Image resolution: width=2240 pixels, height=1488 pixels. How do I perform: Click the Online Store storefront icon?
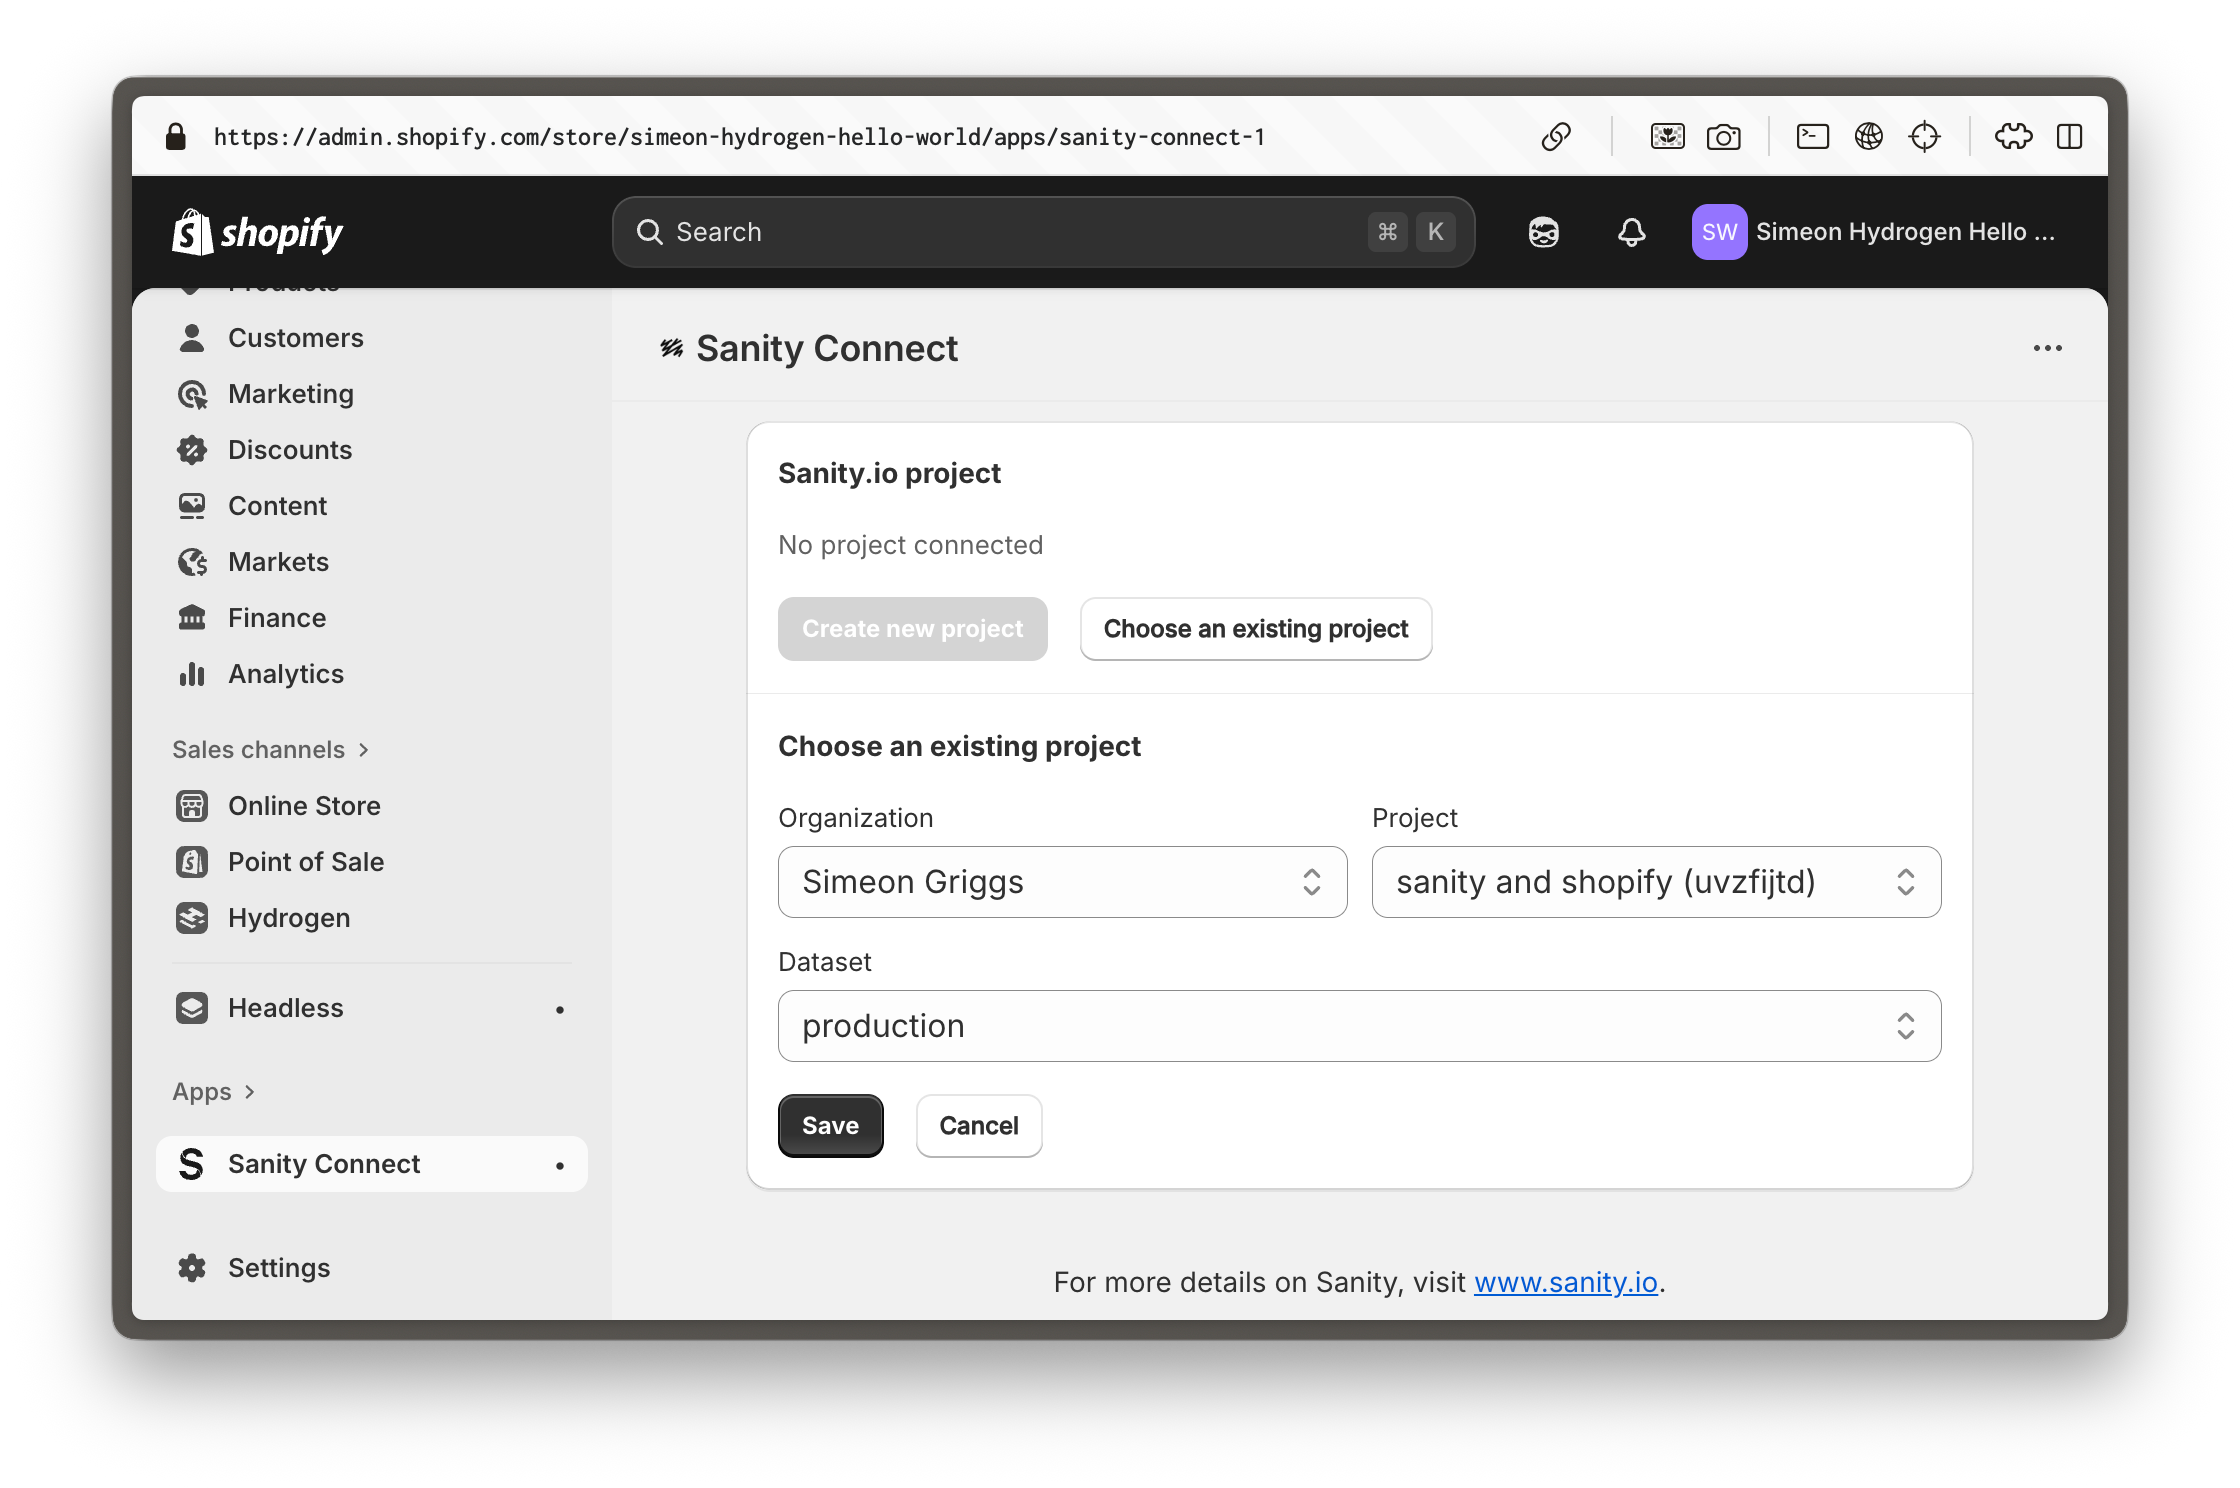pyautogui.click(x=192, y=806)
